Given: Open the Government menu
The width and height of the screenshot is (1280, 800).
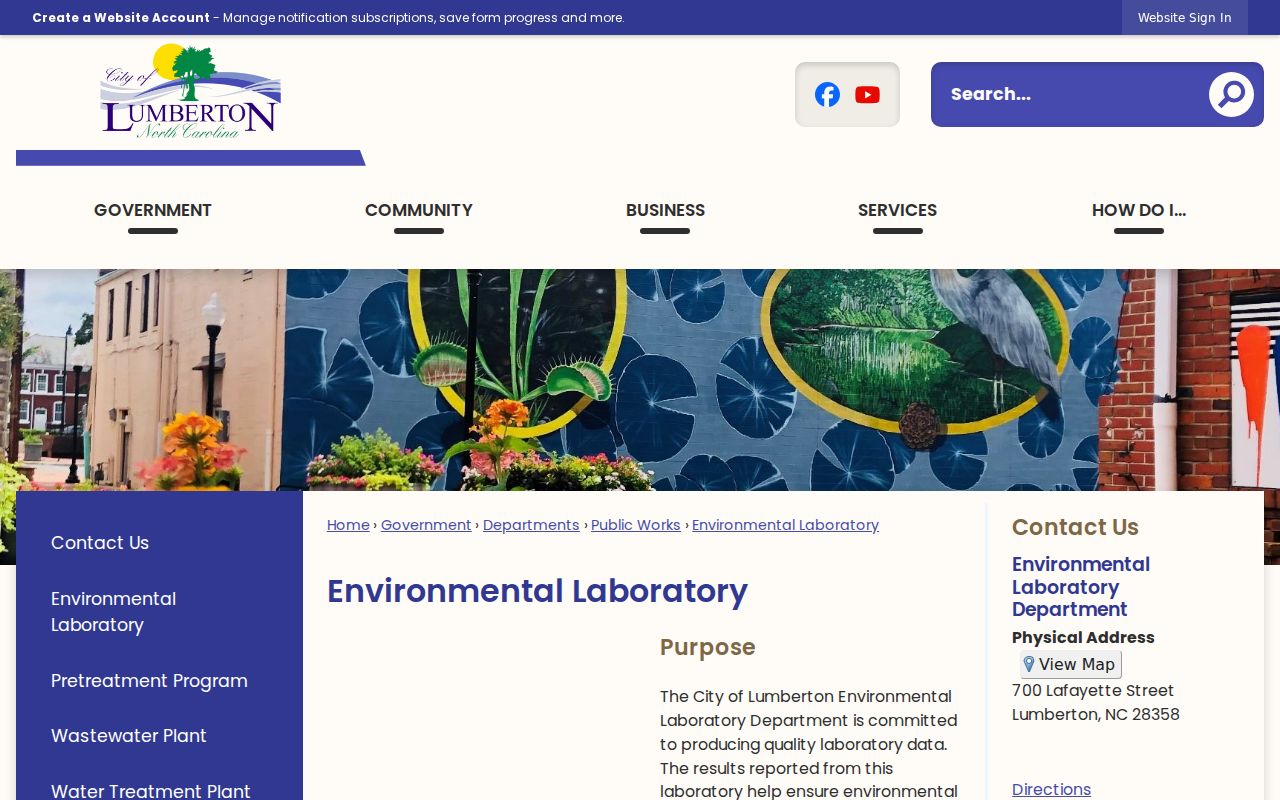Looking at the screenshot, I should point(153,210).
